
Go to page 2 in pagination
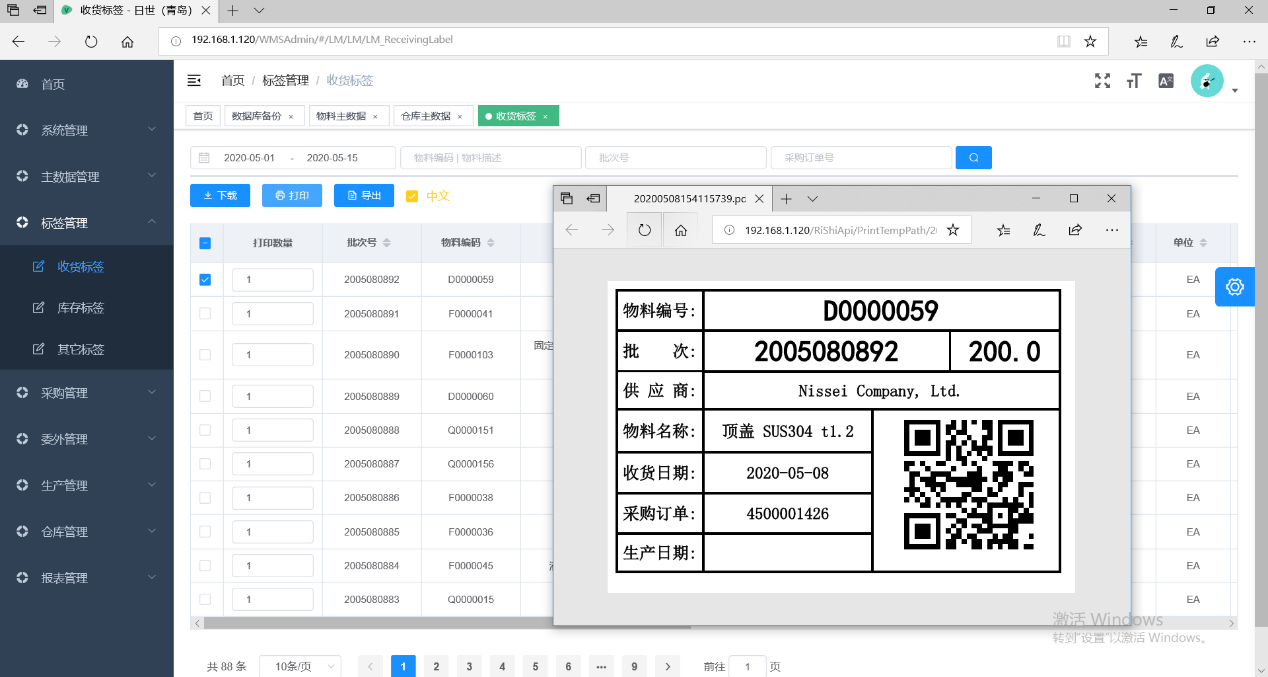click(436, 666)
